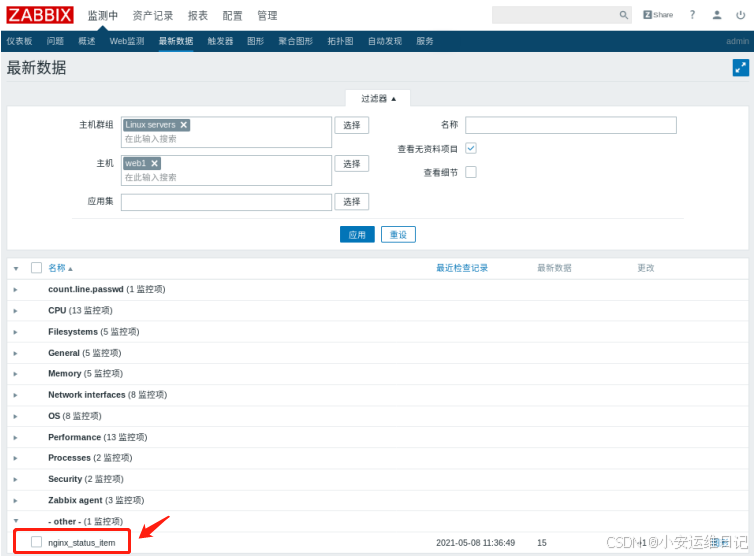
Task: Go to the 概述 submenu tab
Action: tap(87, 41)
